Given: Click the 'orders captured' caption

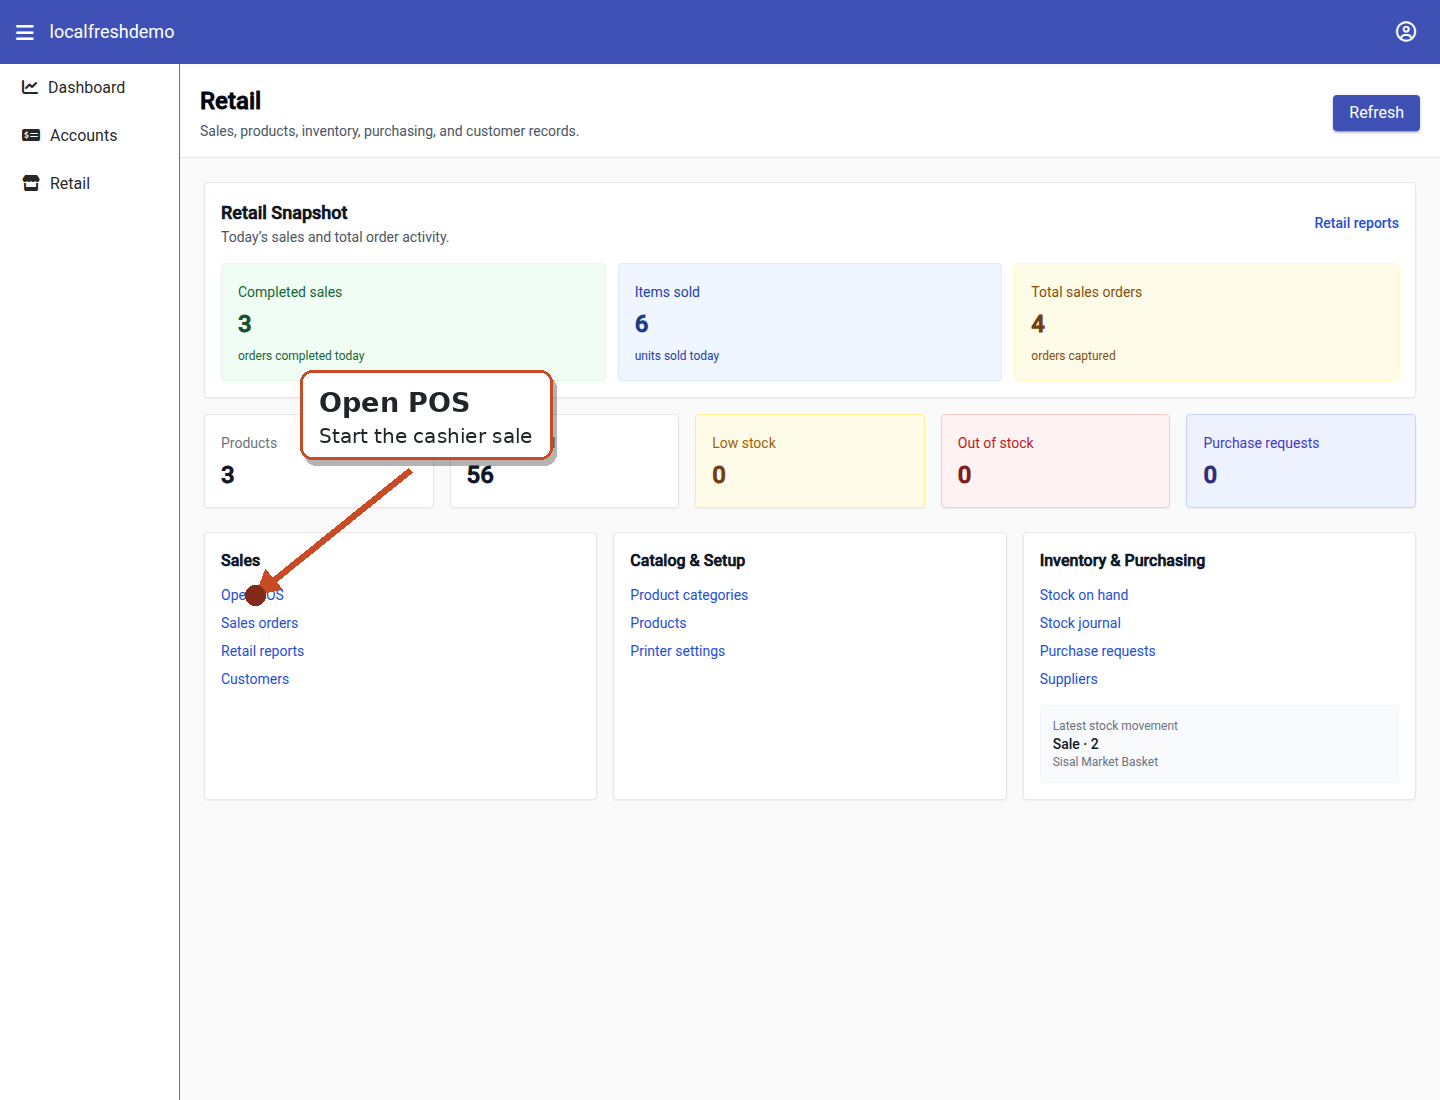Looking at the screenshot, I should coord(1073,356).
